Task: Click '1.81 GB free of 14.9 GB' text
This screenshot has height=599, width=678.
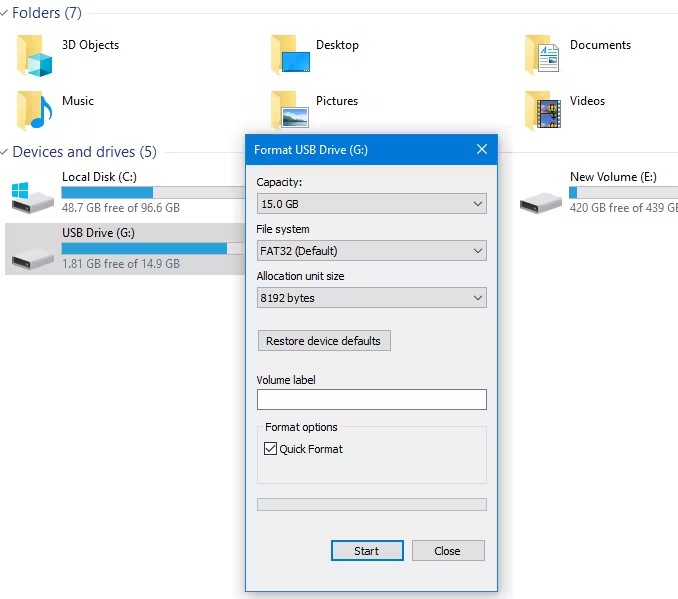Action: [121, 264]
